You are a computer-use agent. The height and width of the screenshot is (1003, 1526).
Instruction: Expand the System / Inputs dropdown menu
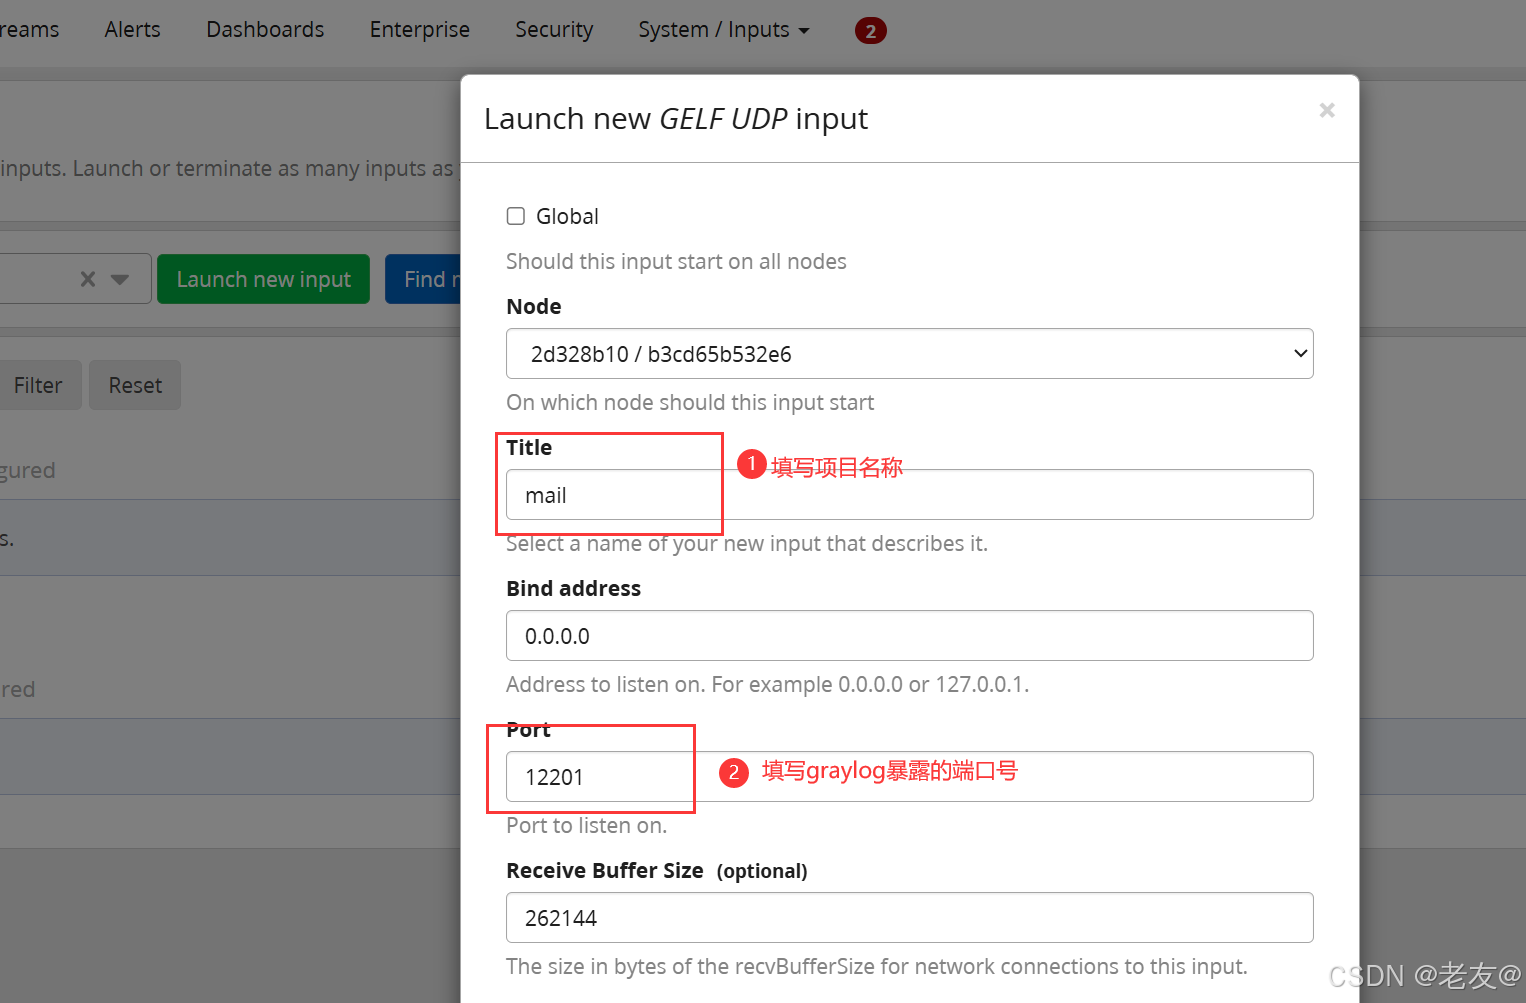724,30
